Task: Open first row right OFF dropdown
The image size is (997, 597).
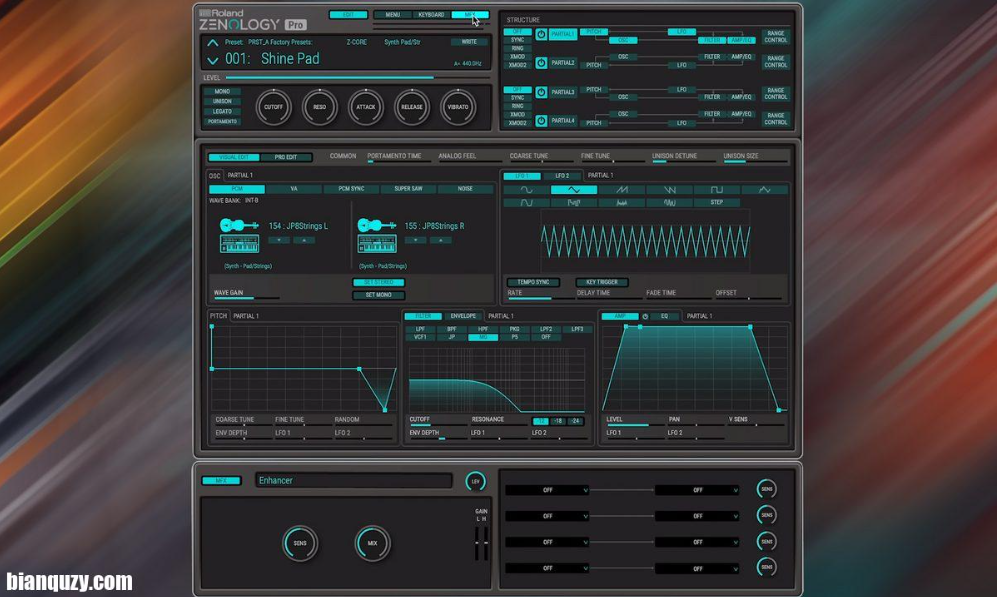Action: point(698,490)
